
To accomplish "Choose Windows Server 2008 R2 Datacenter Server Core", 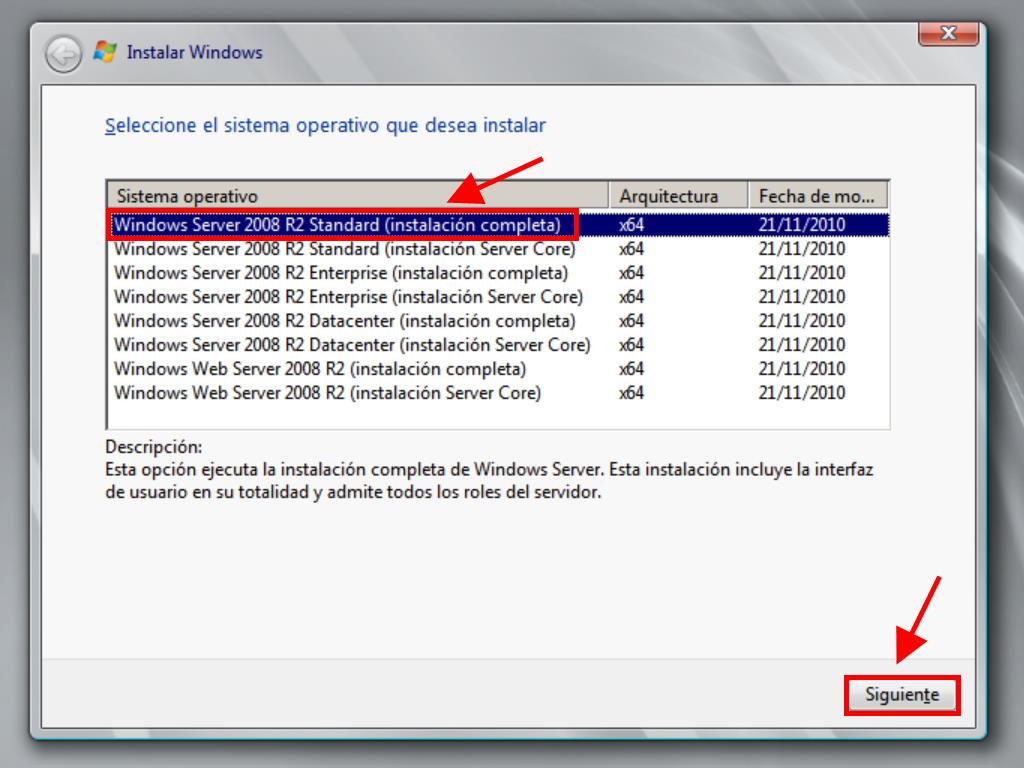I will coord(352,345).
